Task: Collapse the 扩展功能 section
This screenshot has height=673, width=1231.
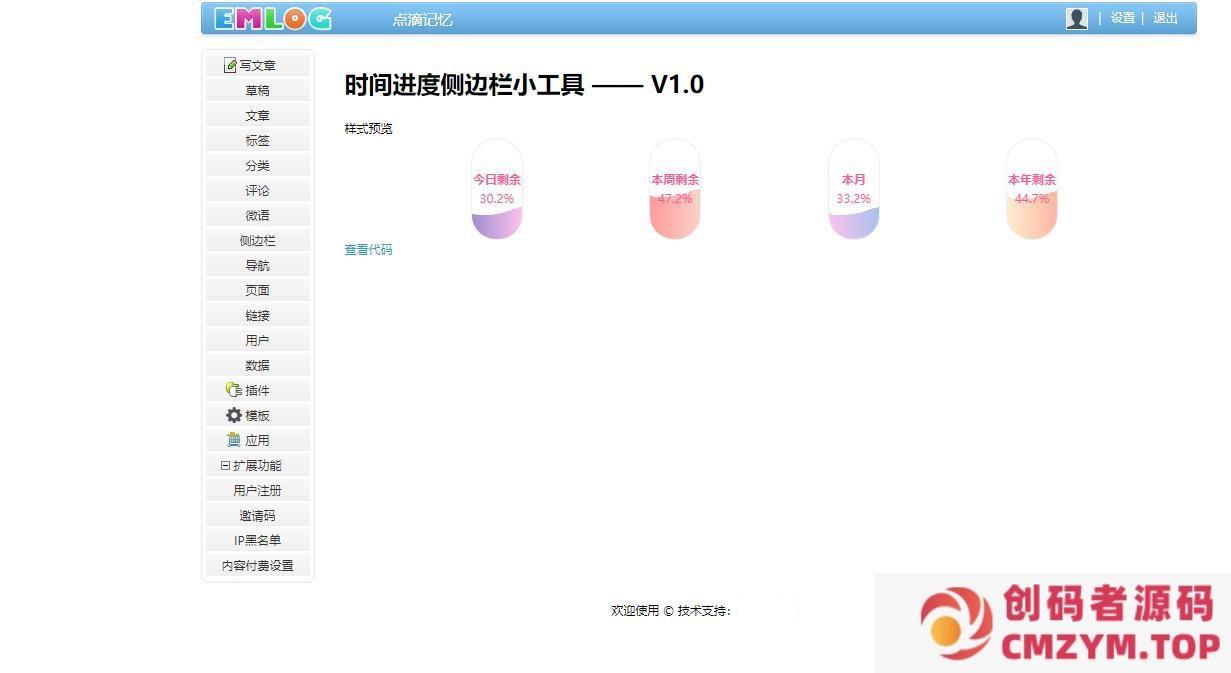Action: pos(226,465)
